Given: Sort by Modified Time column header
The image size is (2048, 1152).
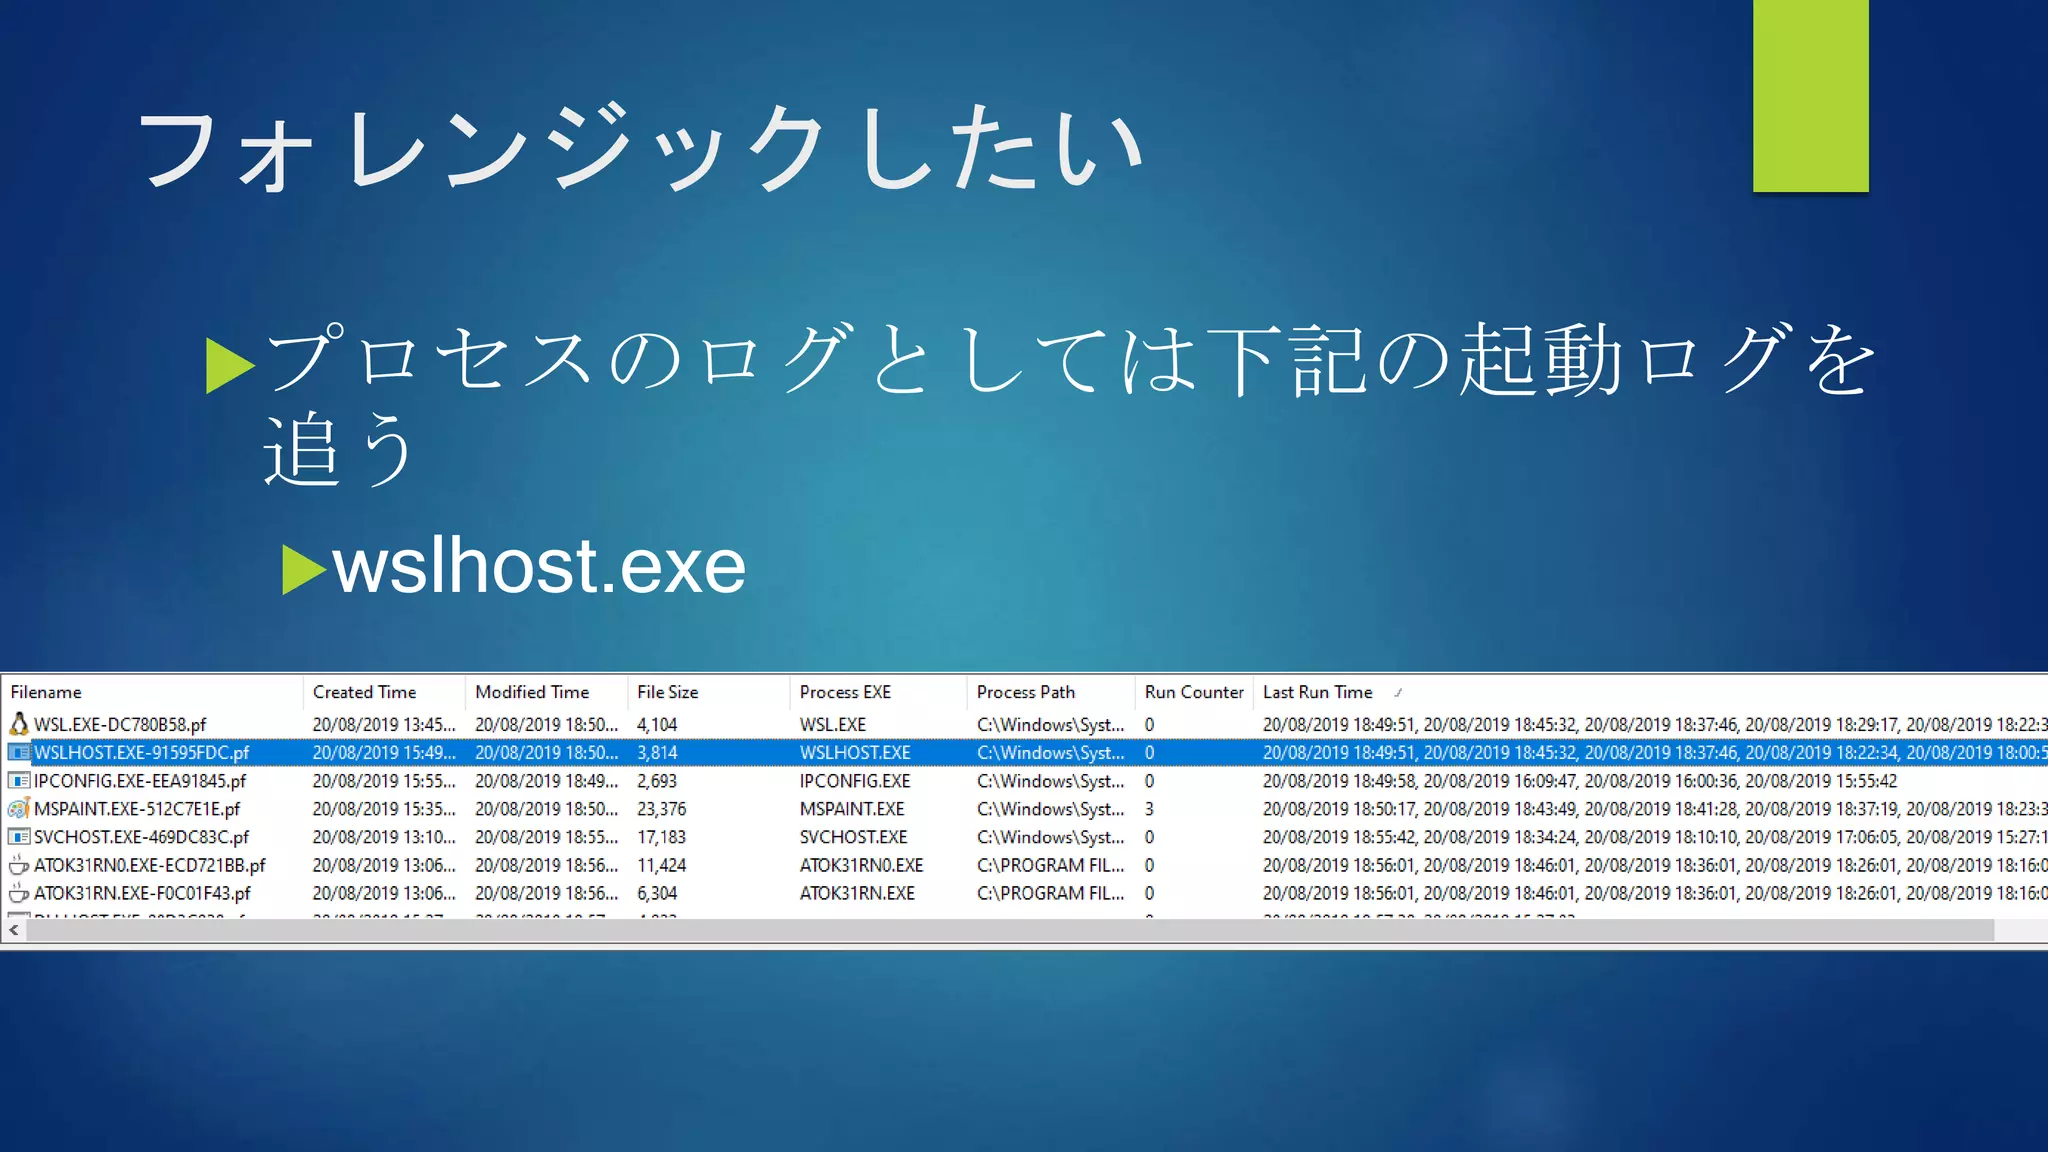Looking at the screenshot, I should point(546,692).
